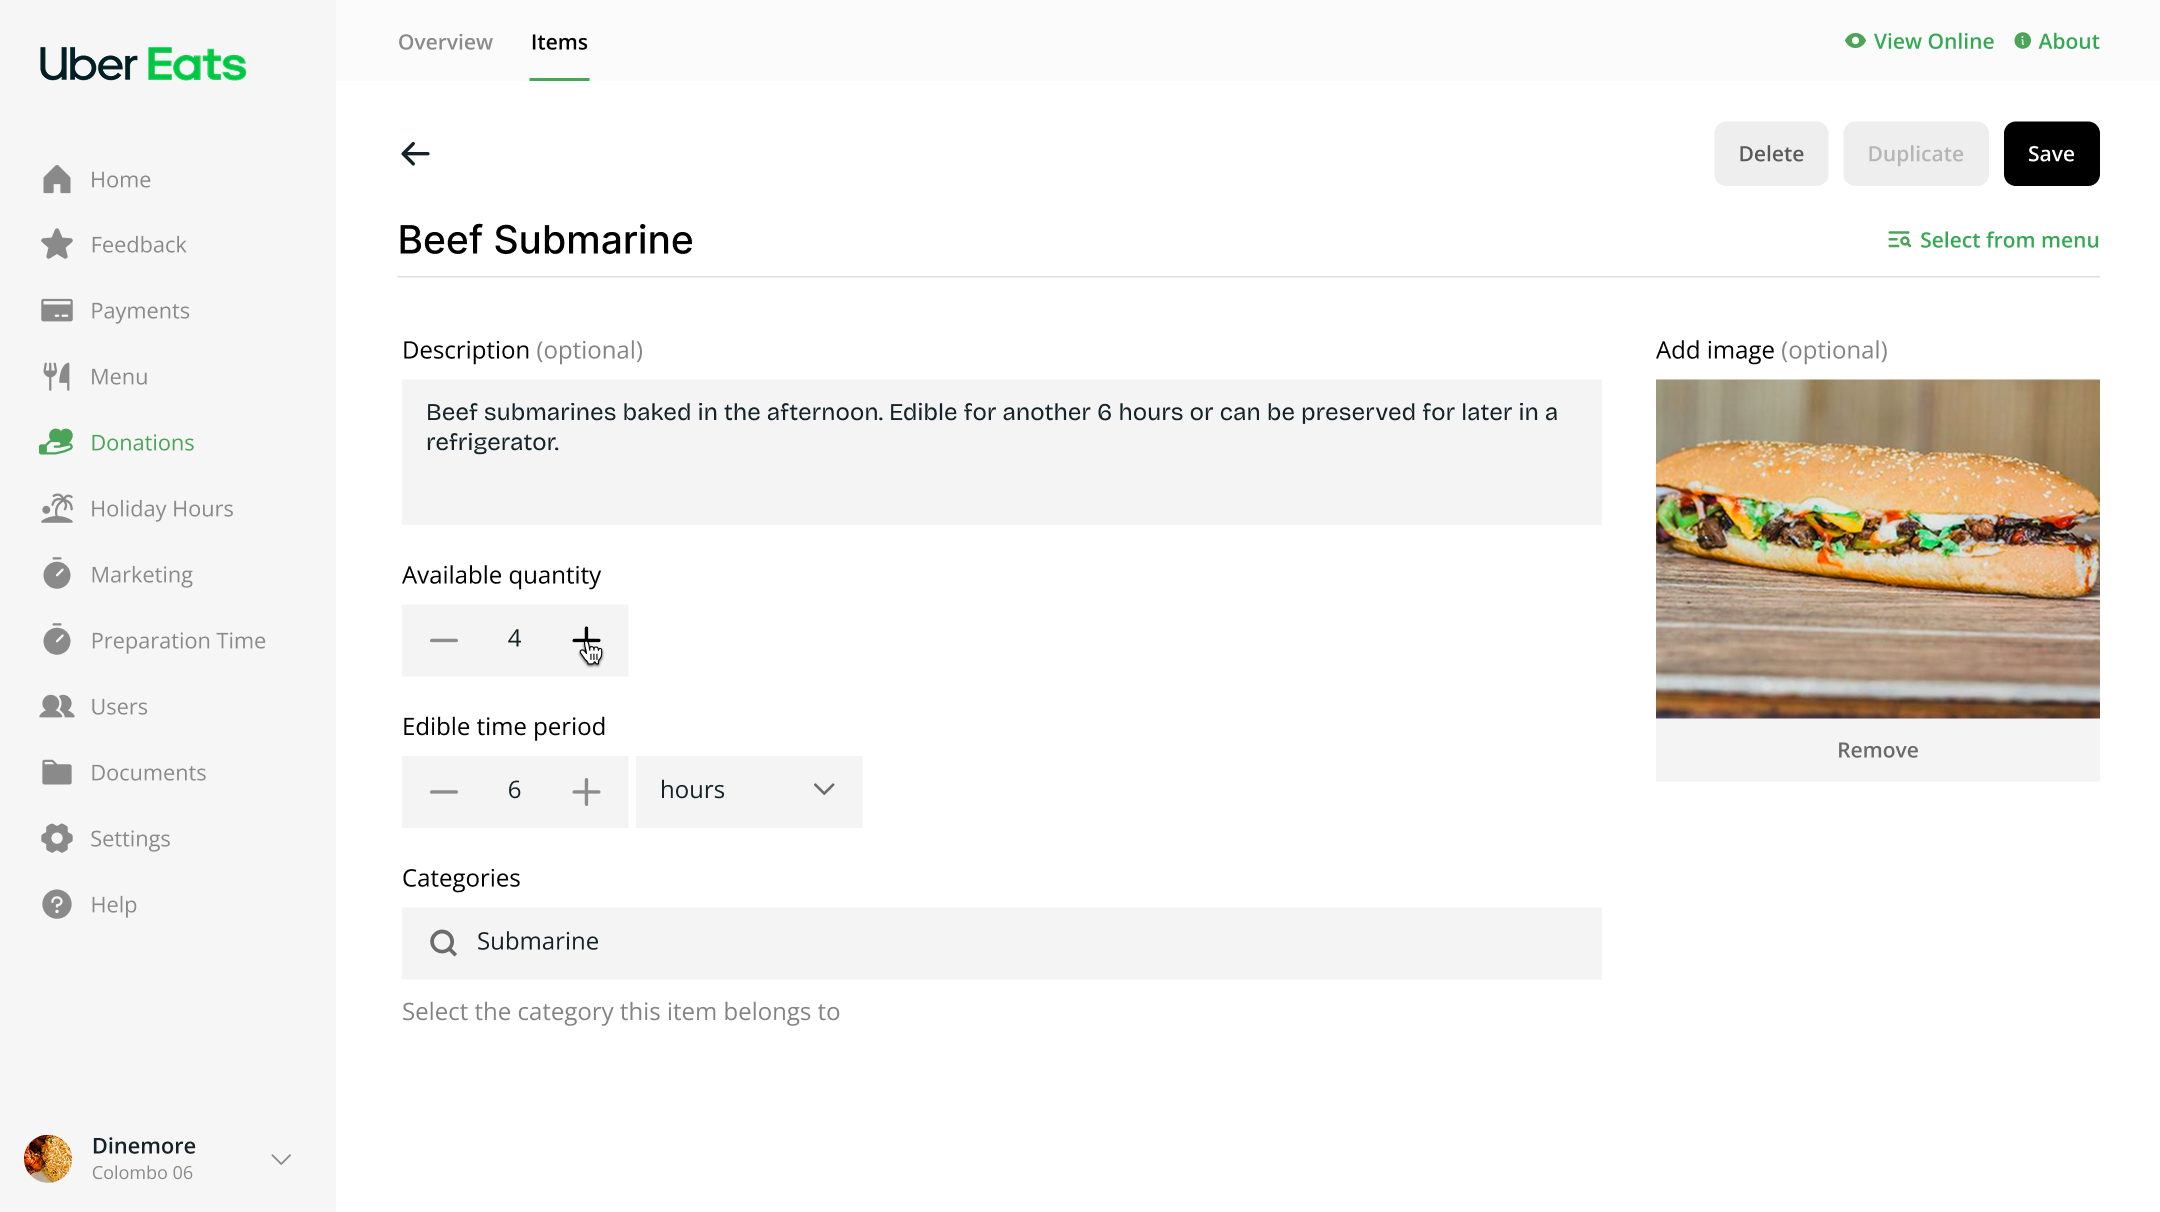The height and width of the screenshot is (1212, 2160).
Task: Open the Settings gear item
Action: coord(129,838)
